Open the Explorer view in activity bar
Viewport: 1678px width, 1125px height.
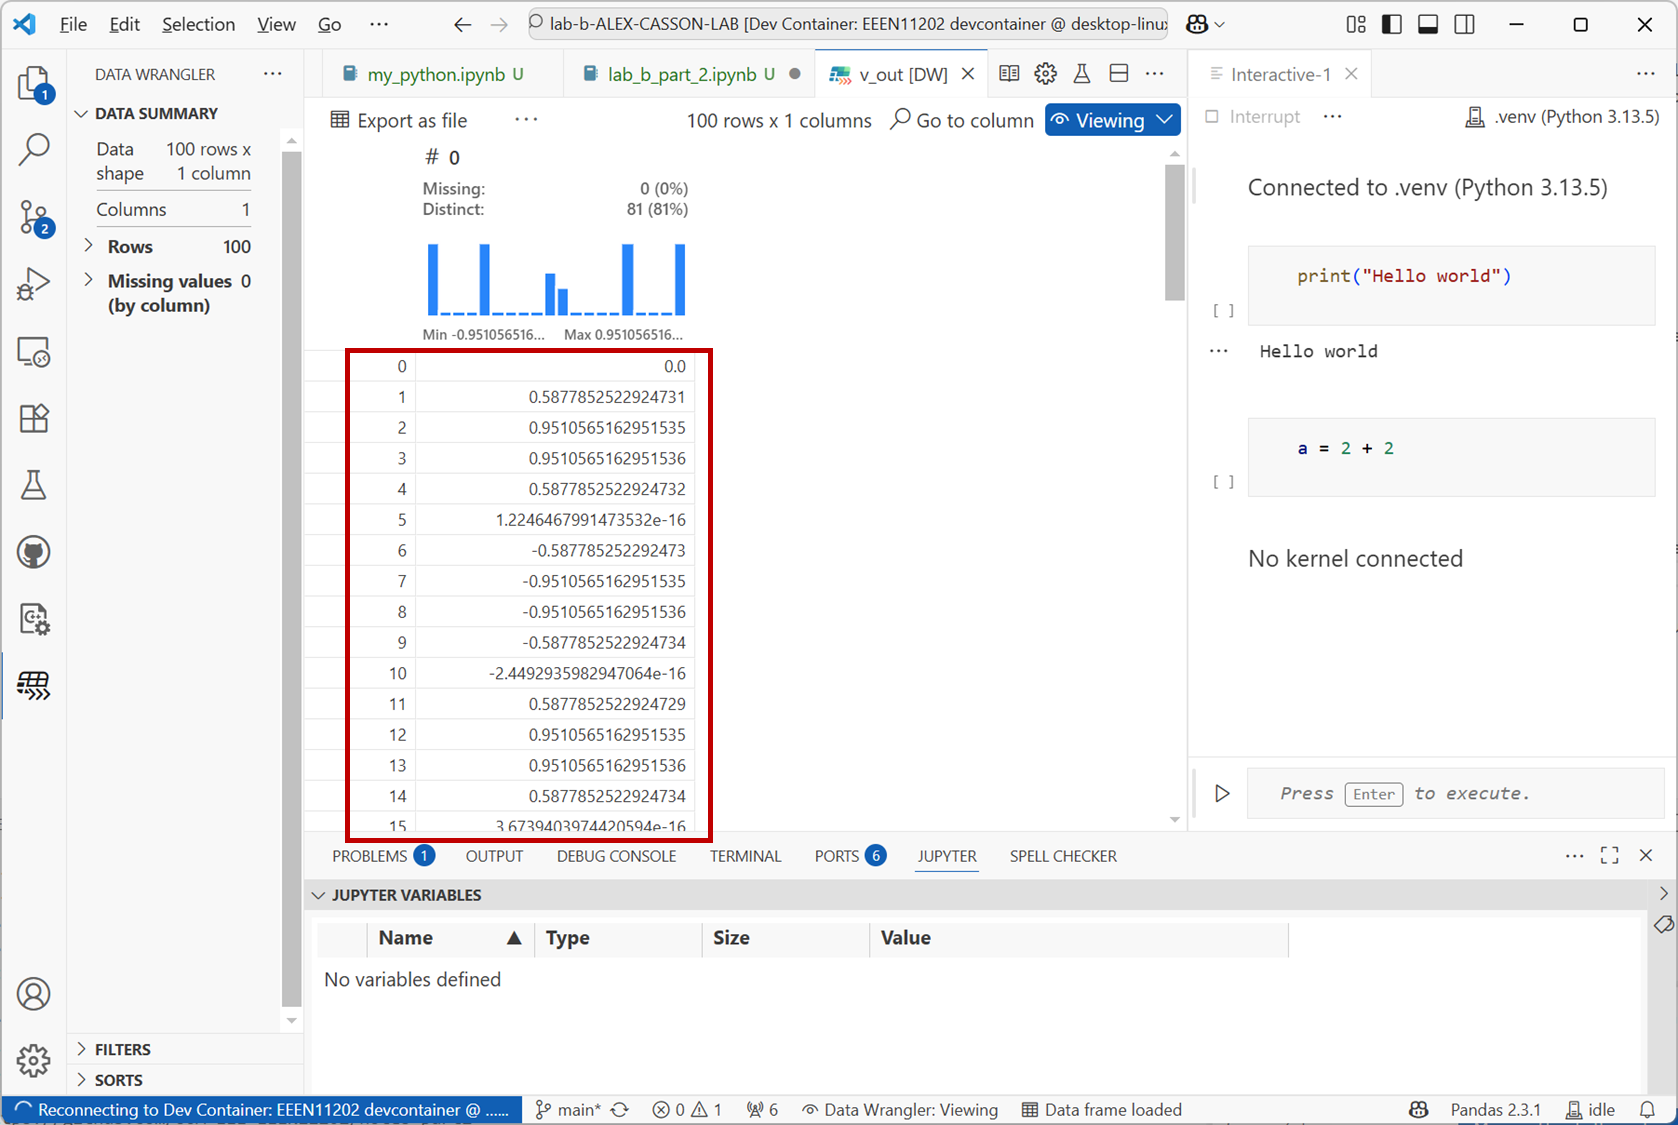coord(34,83)
